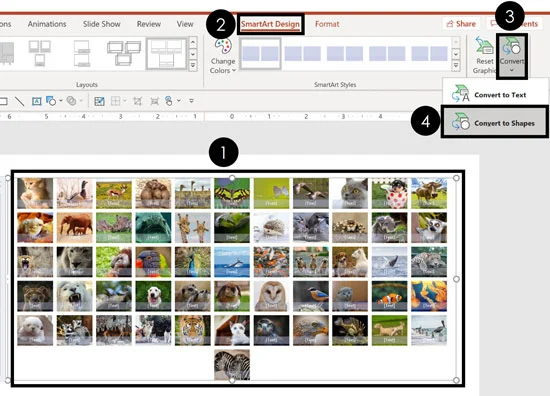Choose Convert to Shapes from the menu
This screenshot has width=550, height=396.
click(x=494, y=122)
